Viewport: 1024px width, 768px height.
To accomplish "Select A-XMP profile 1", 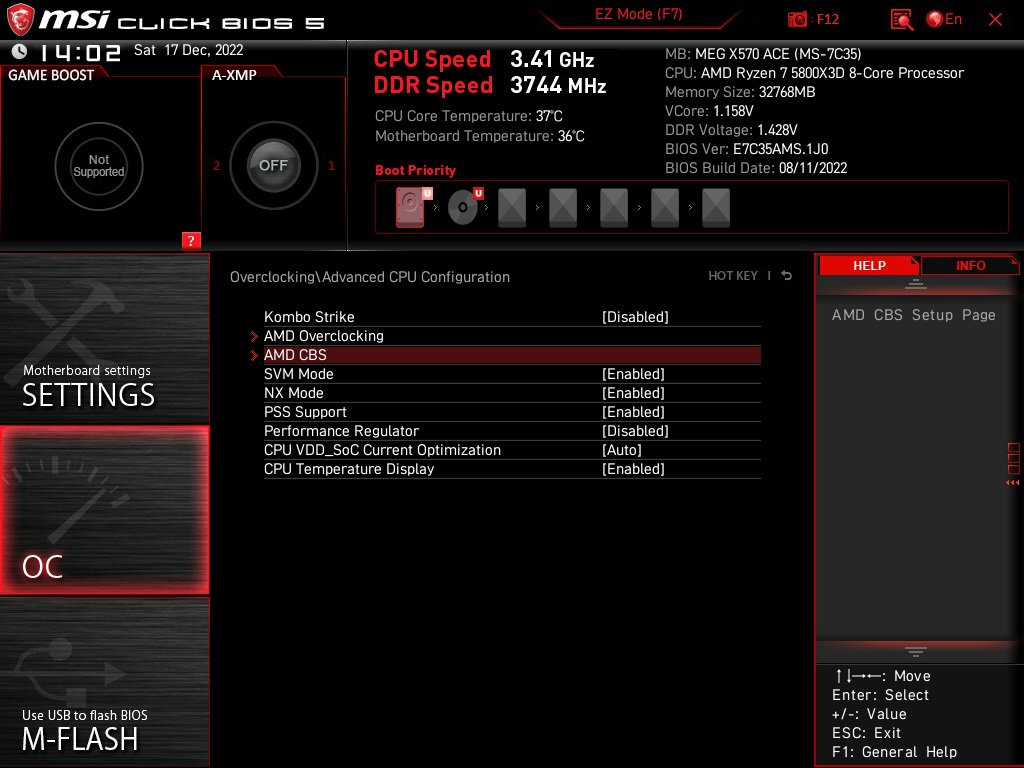I will 331,166.
